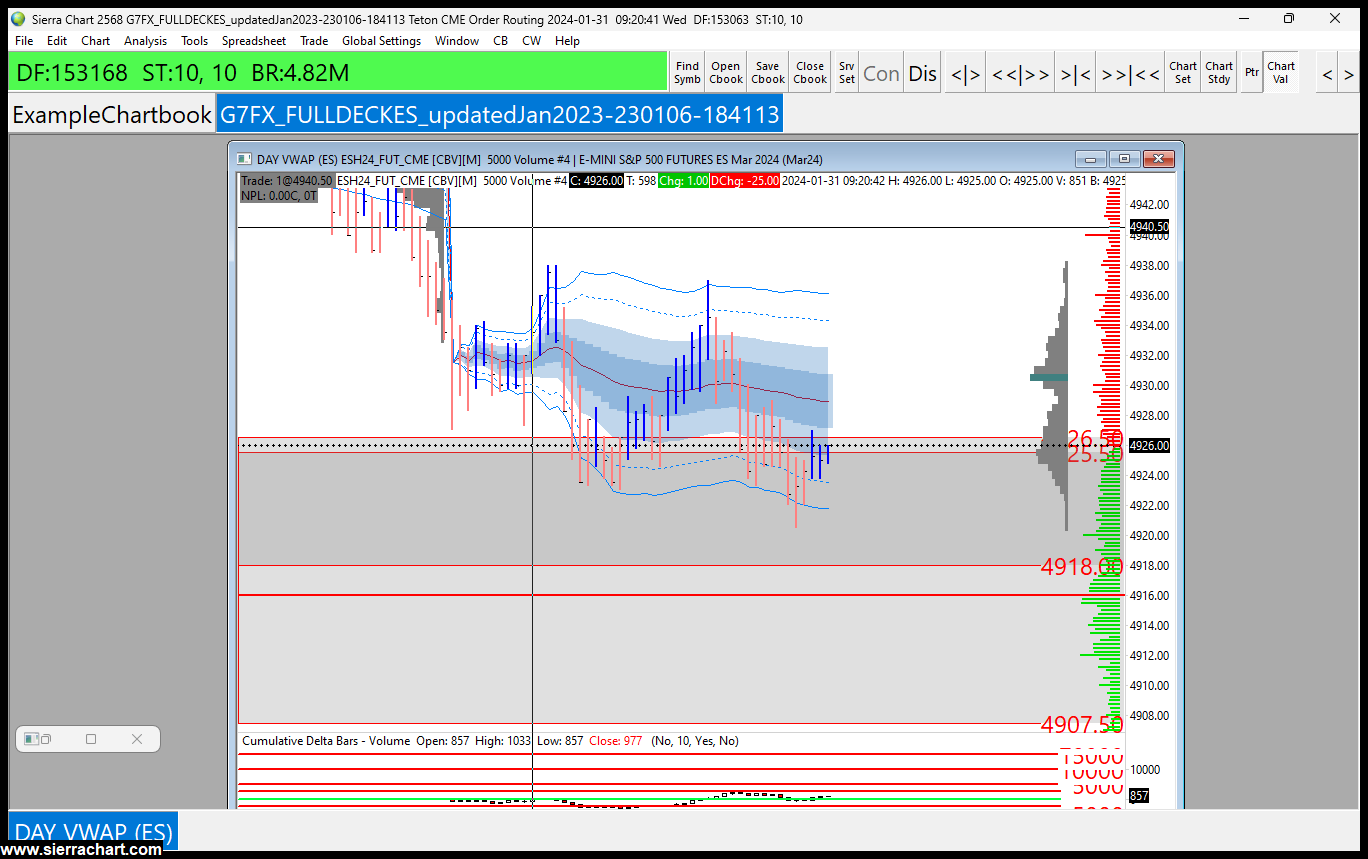
Task: Click the Find Symb toolbar button
Action: 687,73
